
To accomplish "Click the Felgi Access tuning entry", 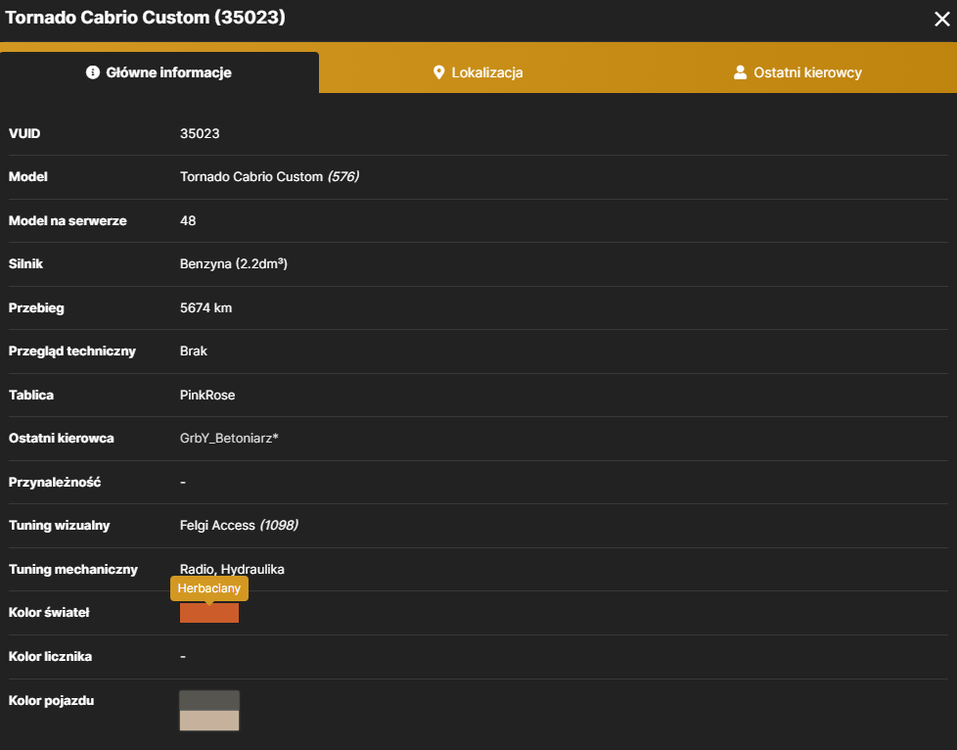I will pos(217,525).
